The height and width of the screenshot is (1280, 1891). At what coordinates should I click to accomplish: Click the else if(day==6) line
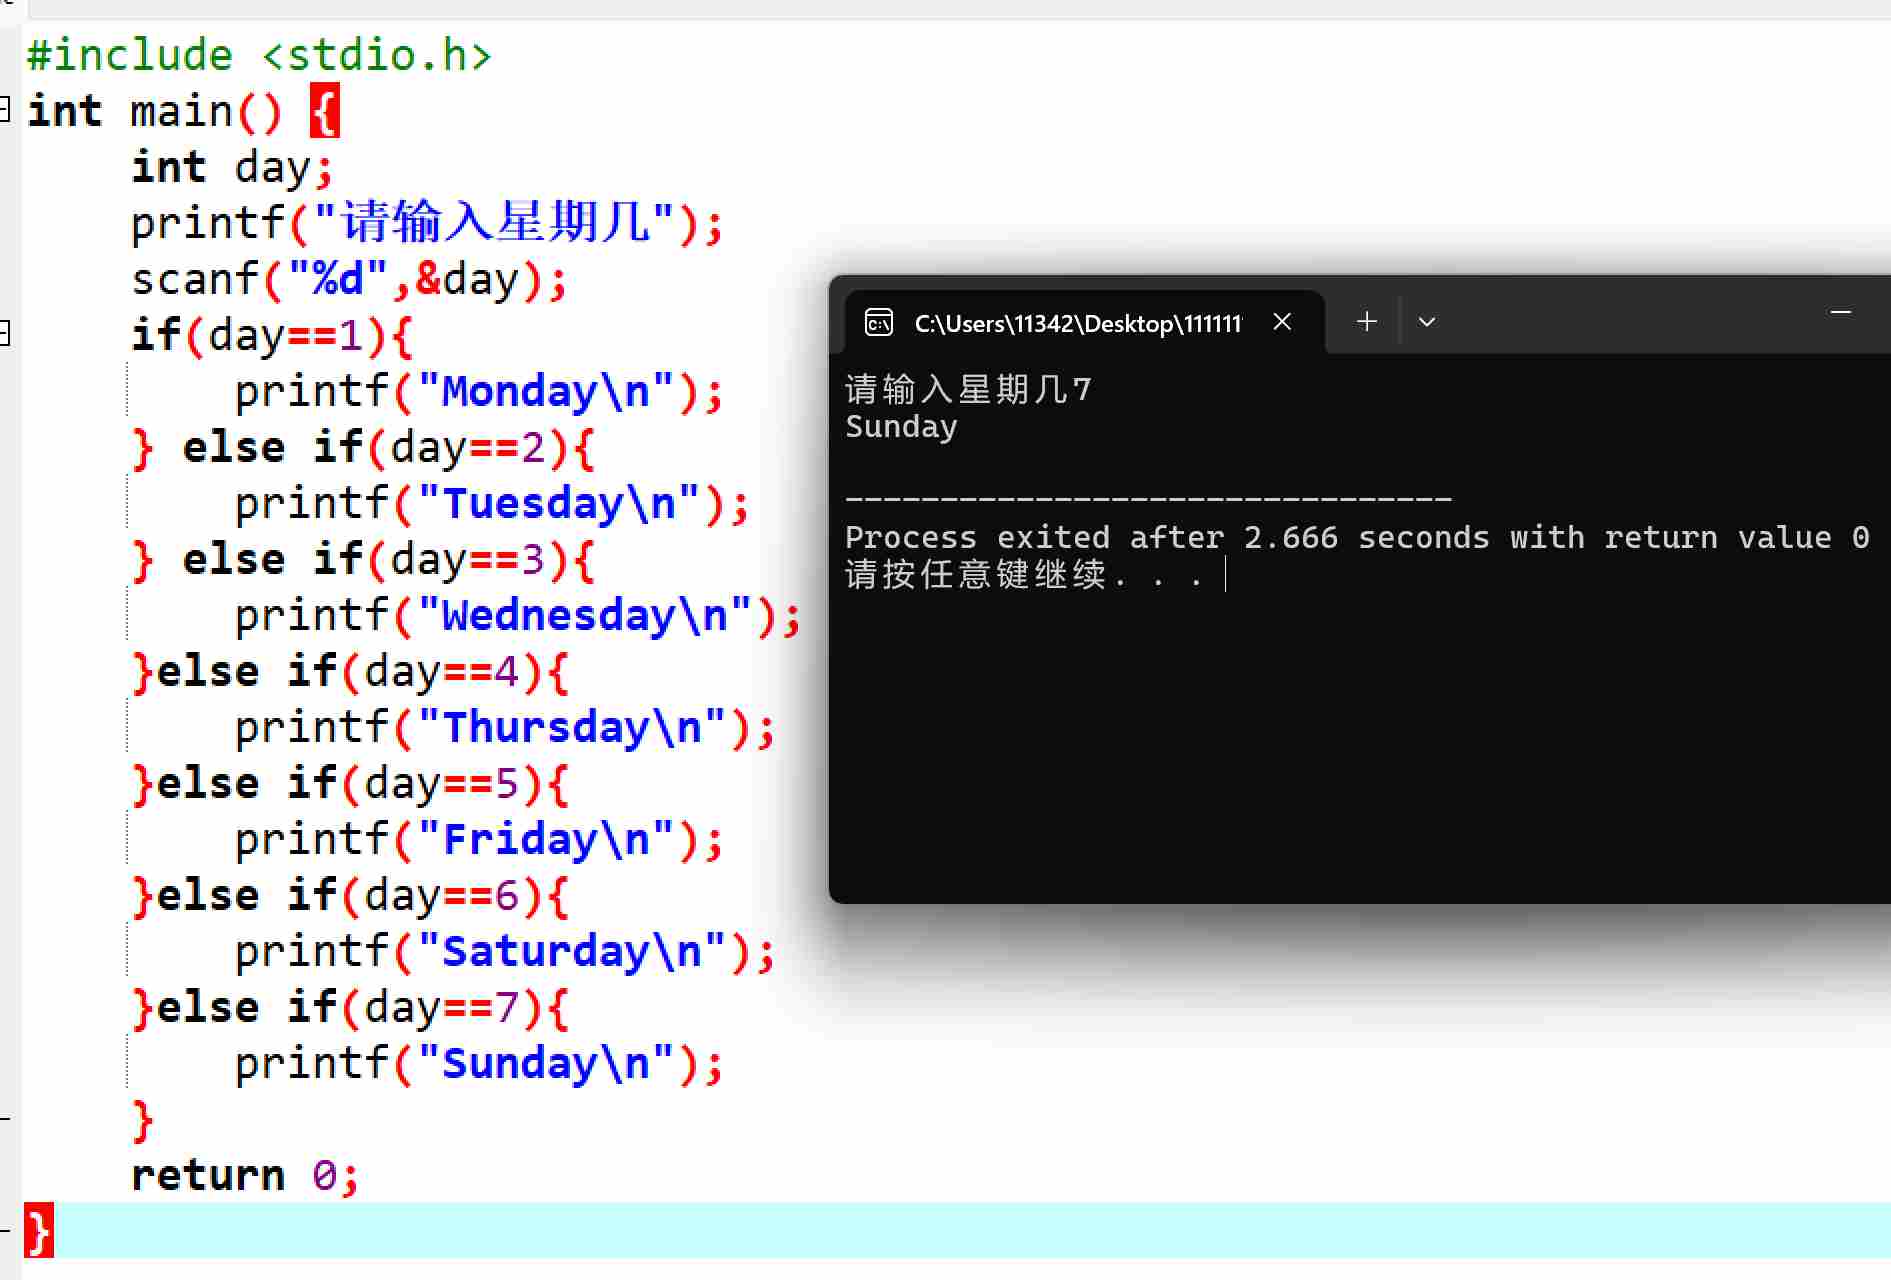351,895
